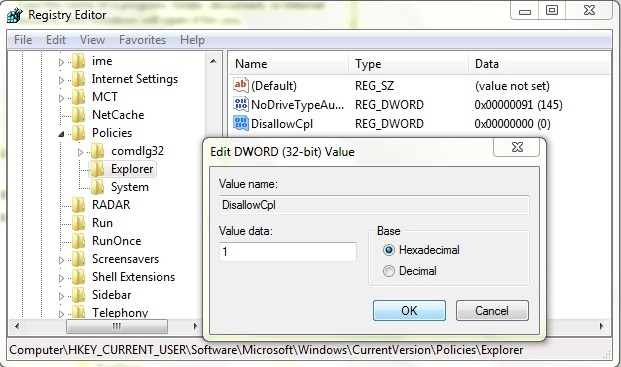Collapse the Policies tree node
This screenshot has height=367, width=621.
click(61, 134)
